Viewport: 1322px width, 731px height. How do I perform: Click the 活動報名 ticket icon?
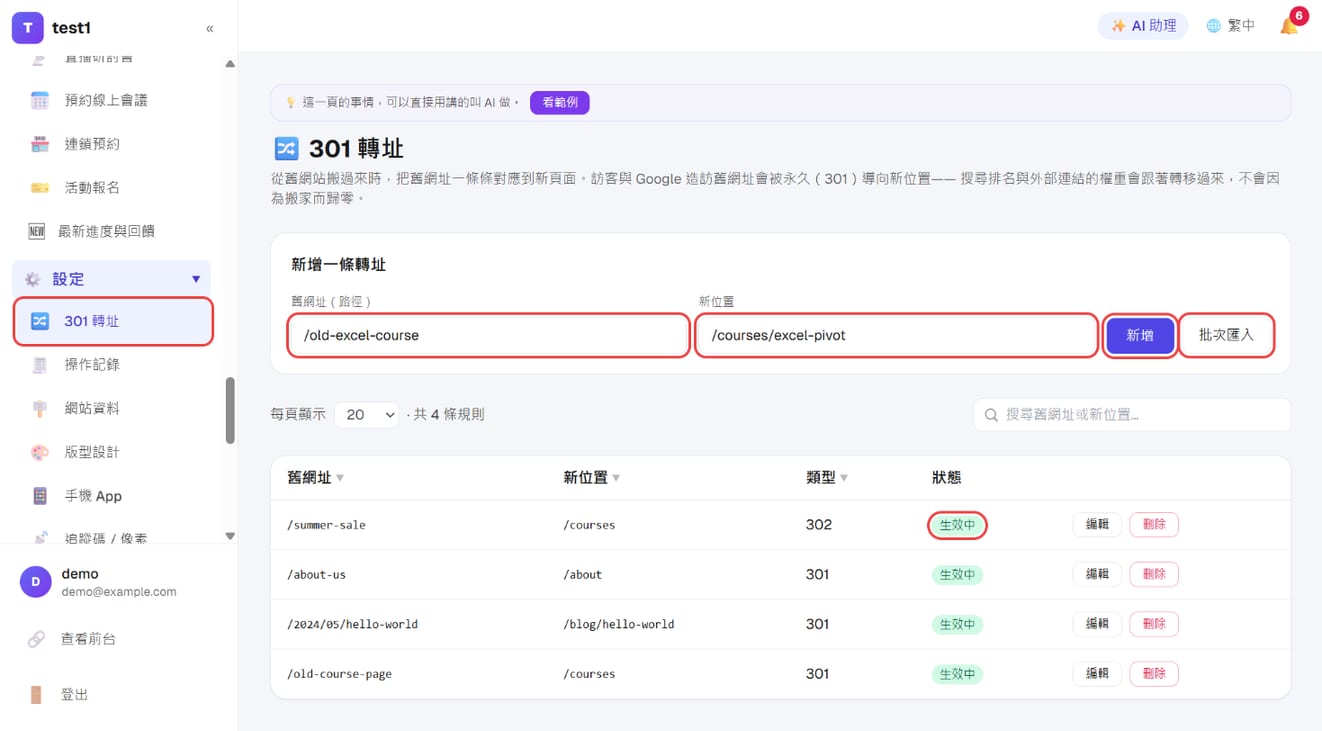point(39,187)
